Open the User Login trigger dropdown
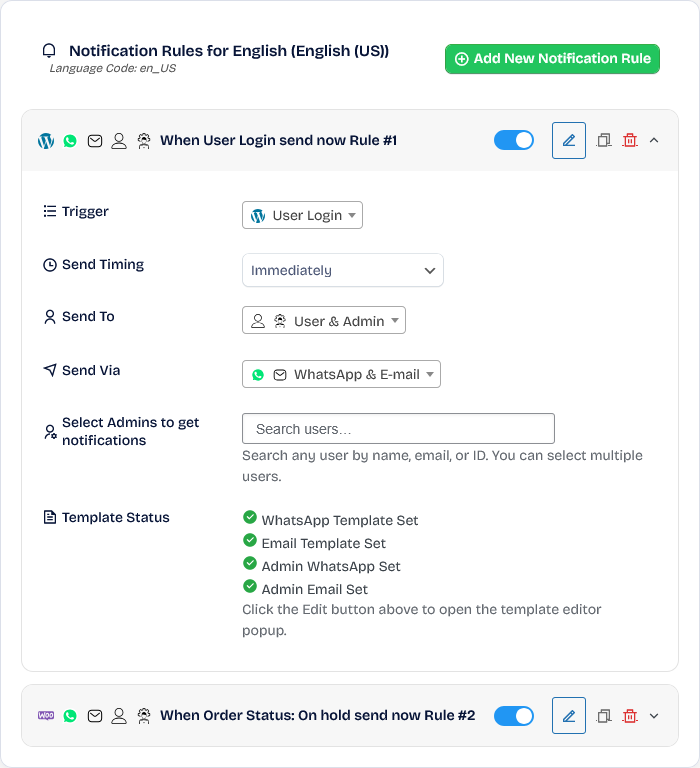The width and height of the screenshot is (700, 768). click(302, 215)
